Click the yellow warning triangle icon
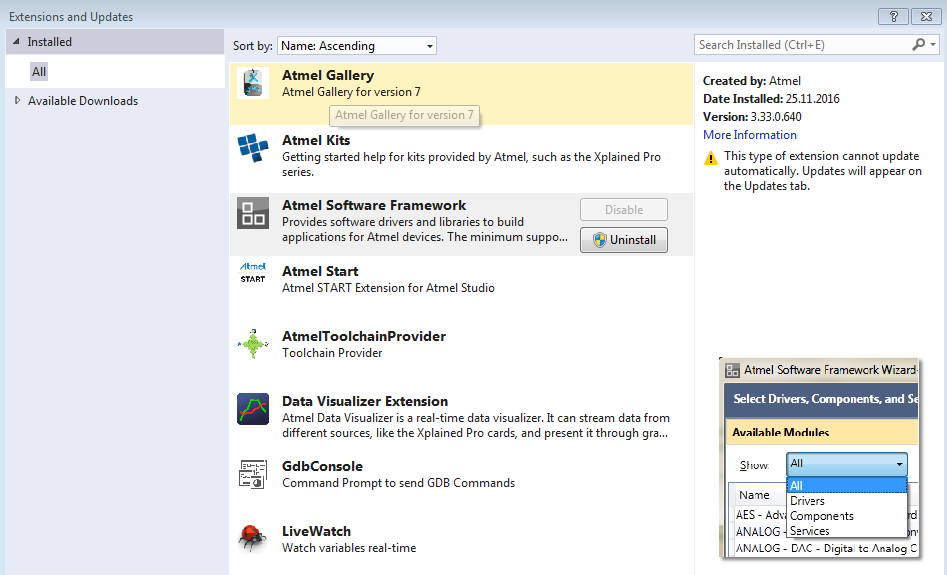Screen dimensions: 947x575 [711, 158]
